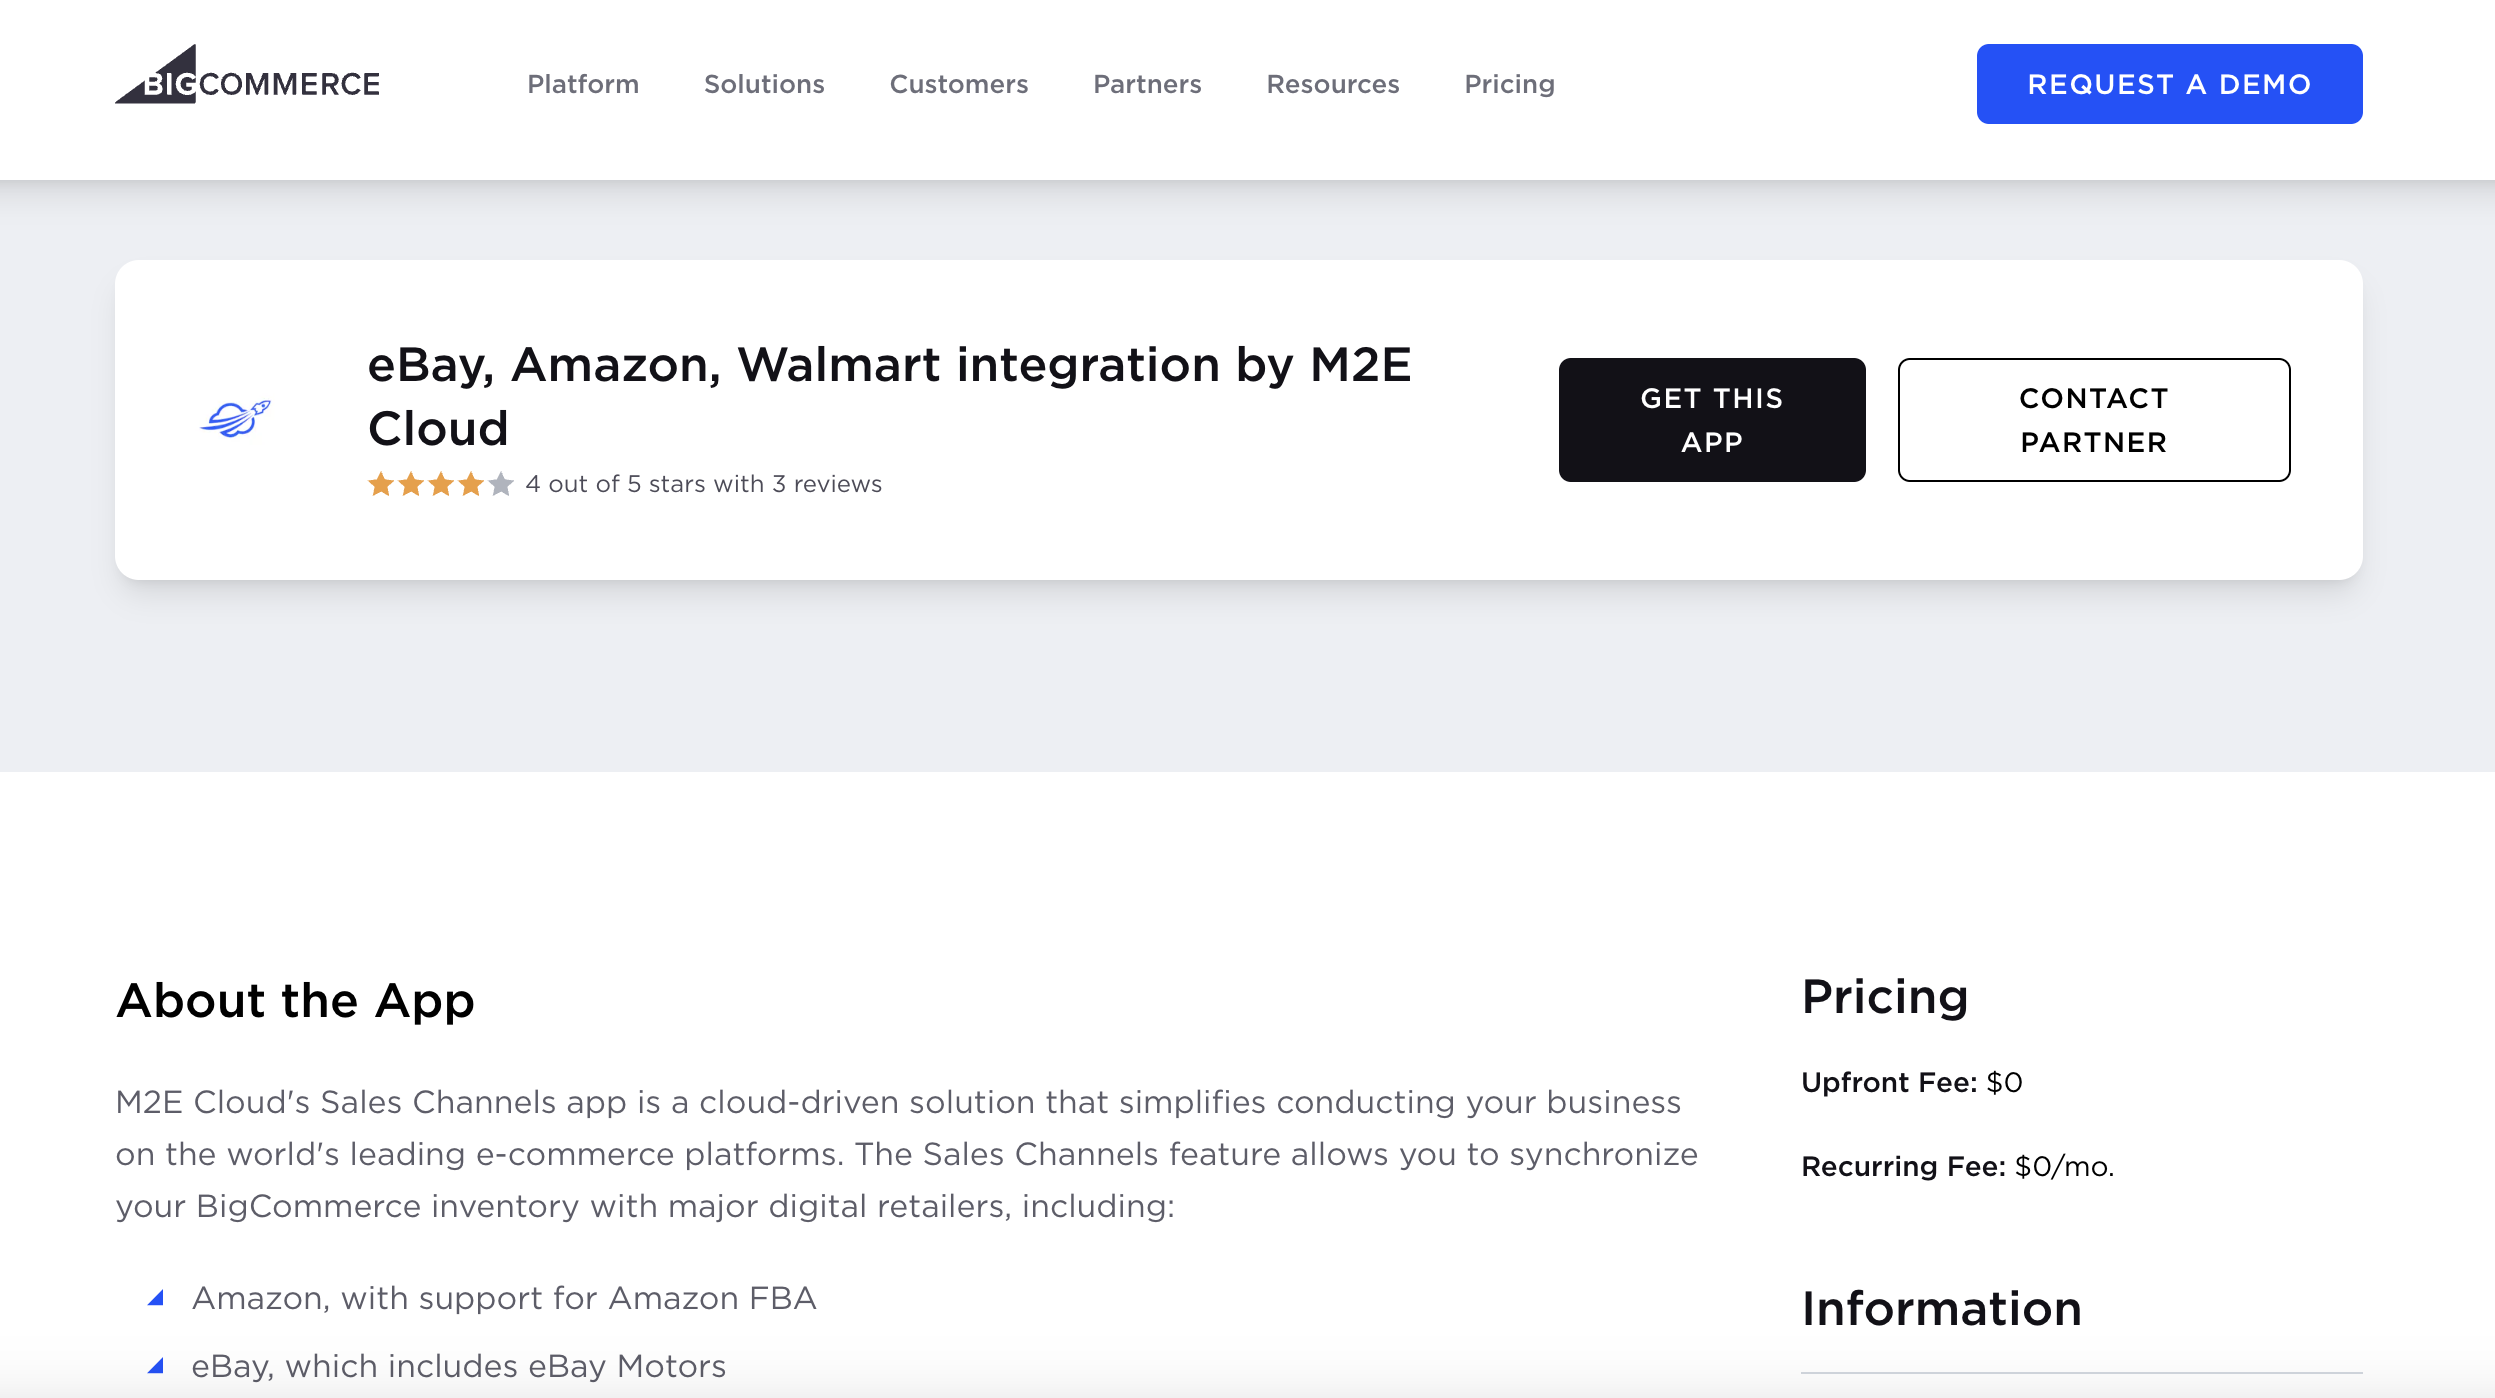This screenshot has width=2495, height=1398.
Task: Click the app title heading
Action: coord(889,396)
